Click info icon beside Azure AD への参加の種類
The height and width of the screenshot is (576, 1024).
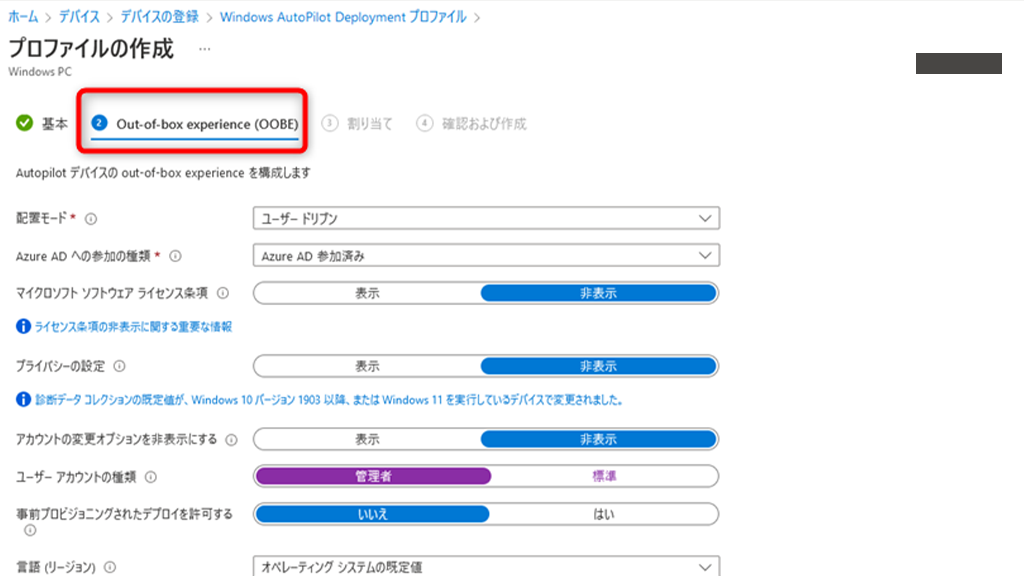[x=175, y=256]
